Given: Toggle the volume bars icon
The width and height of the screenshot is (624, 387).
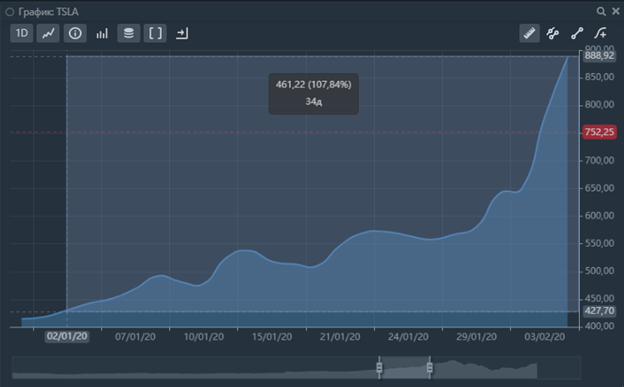Looking at the screenshot, I should pos(102,33).
